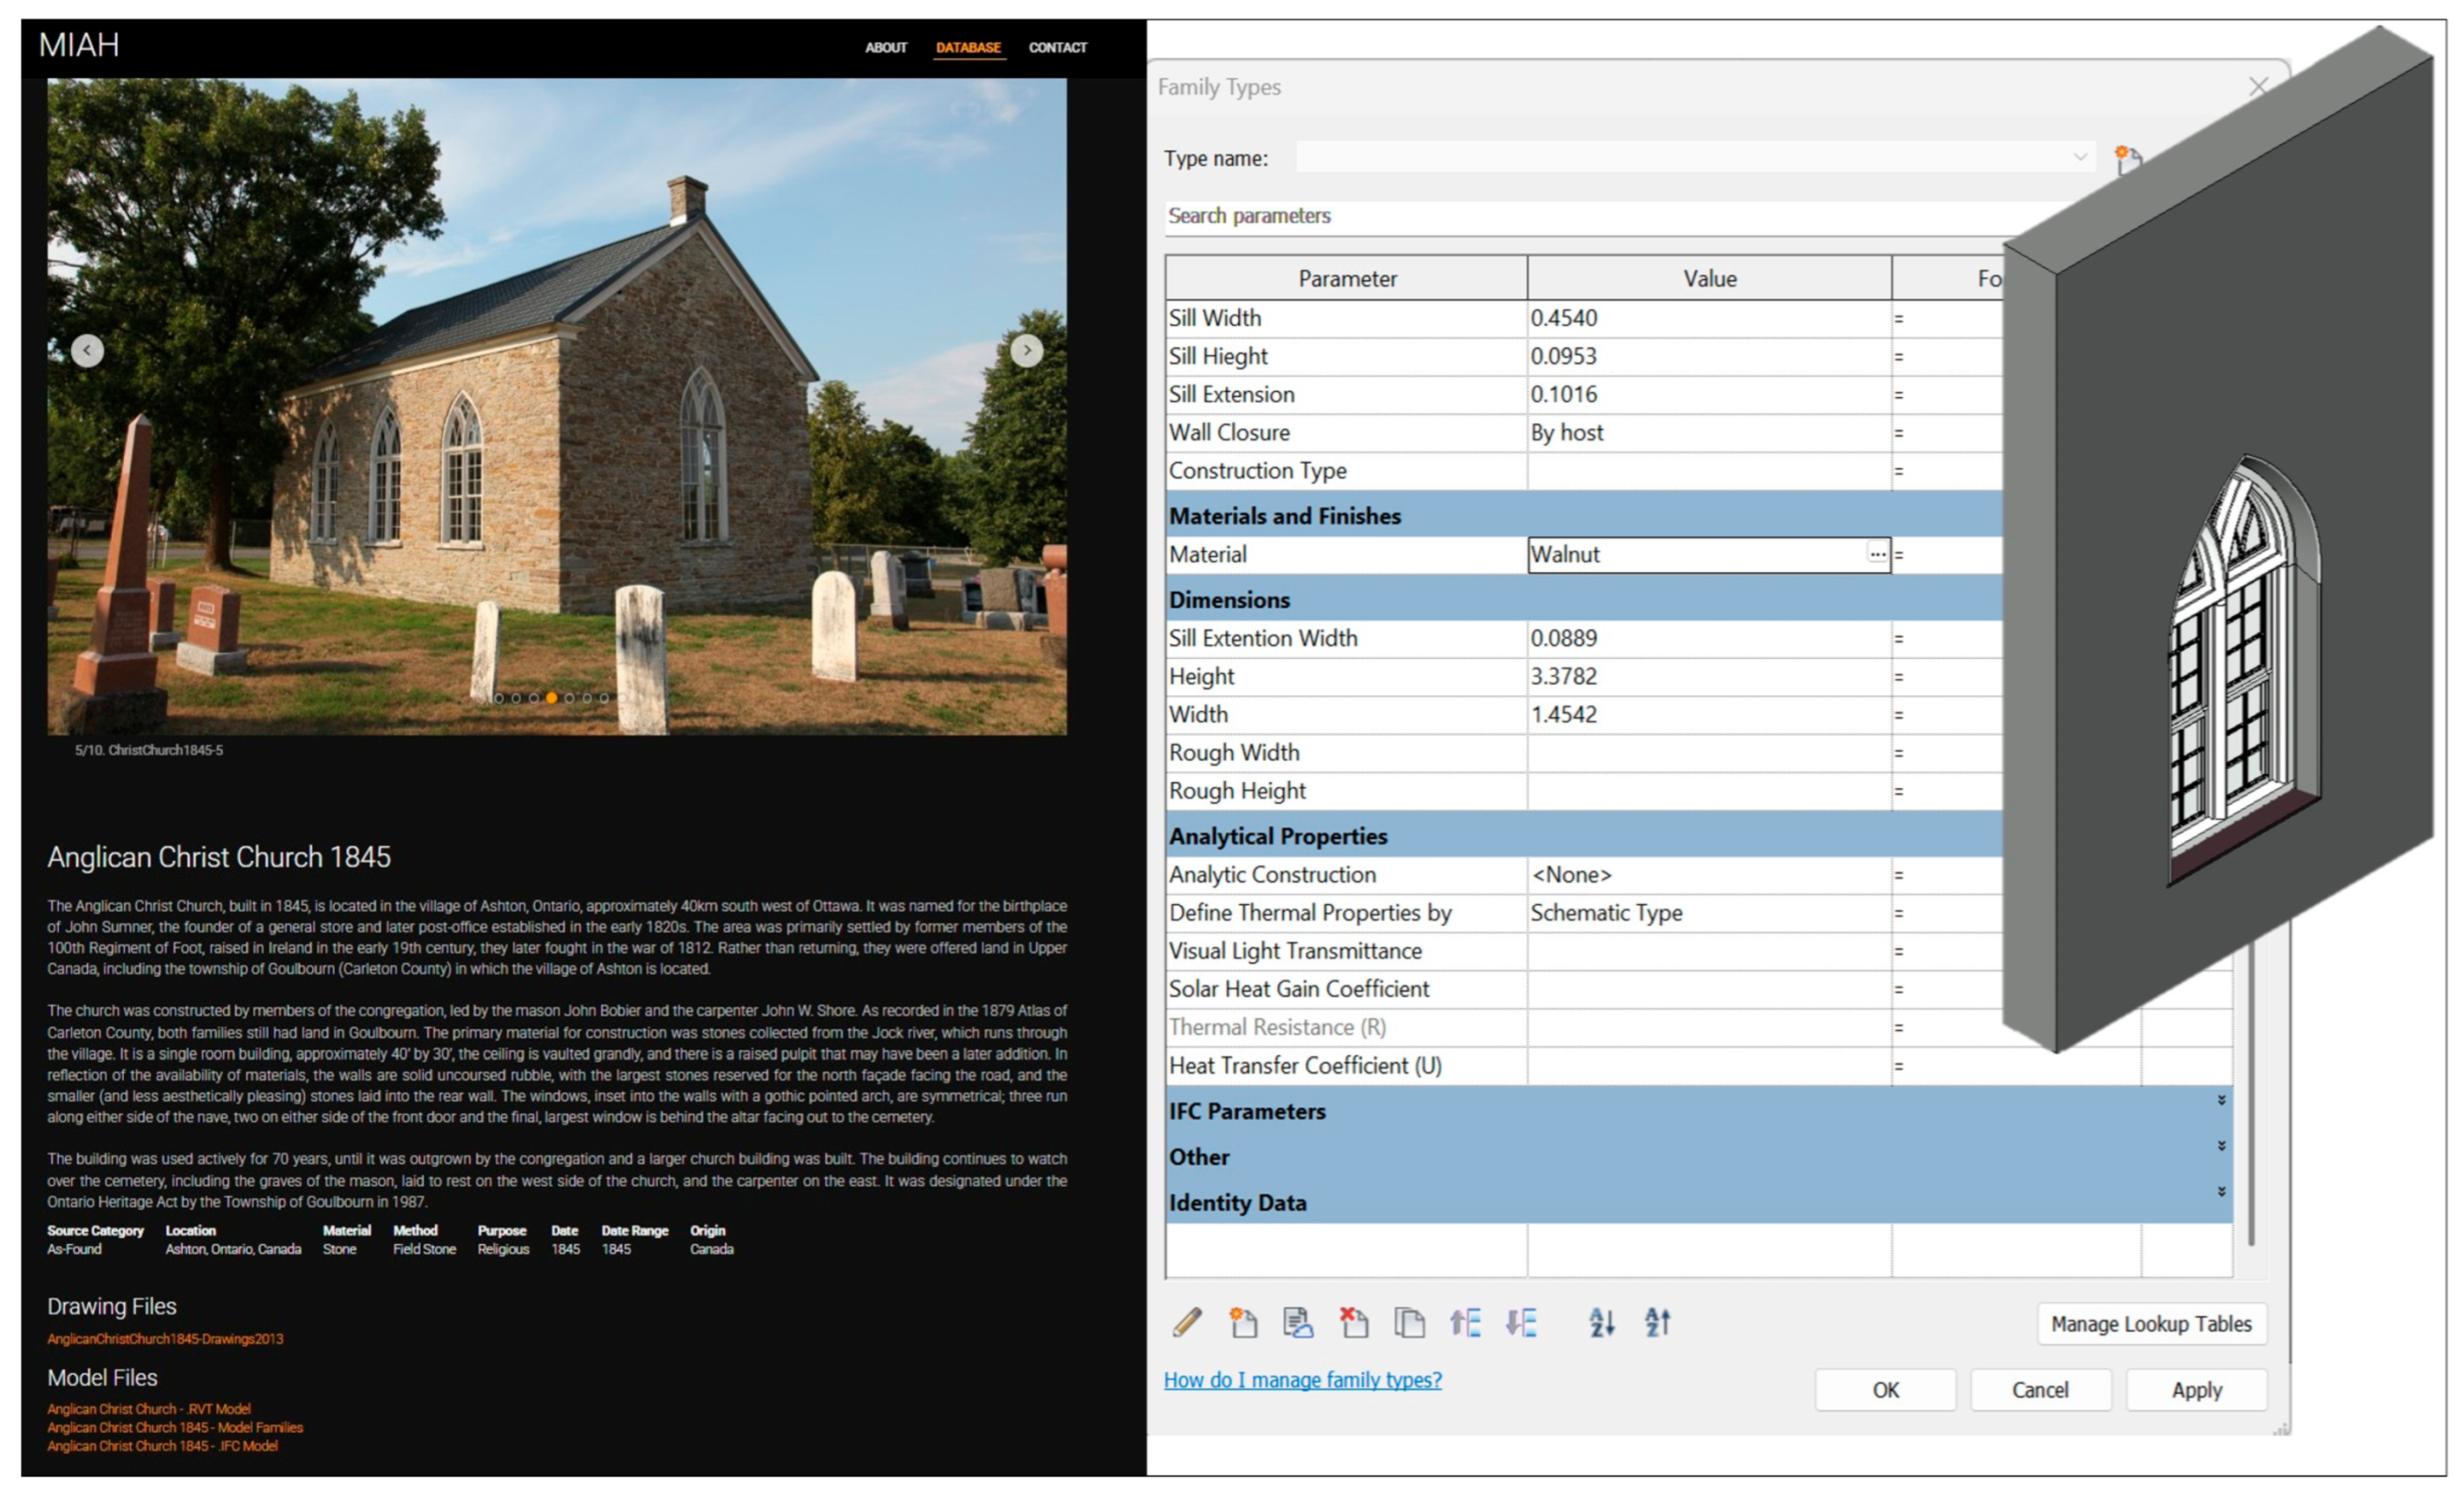Click New Type icon beside Type name
2464x1498 pixels.
click(2128, 158)
